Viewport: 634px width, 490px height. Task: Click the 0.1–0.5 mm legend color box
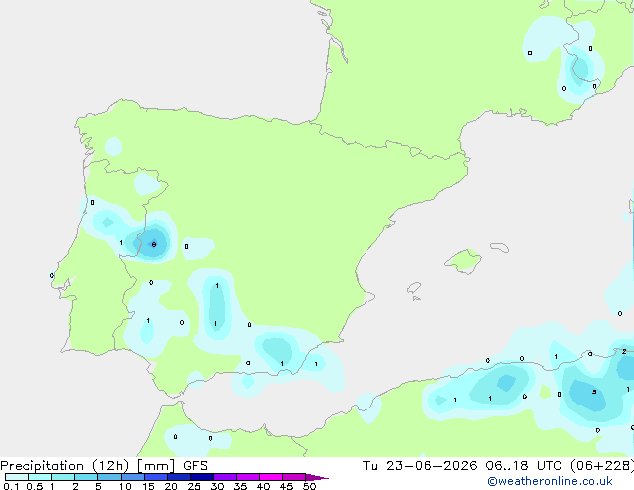[x=17, y=477]
